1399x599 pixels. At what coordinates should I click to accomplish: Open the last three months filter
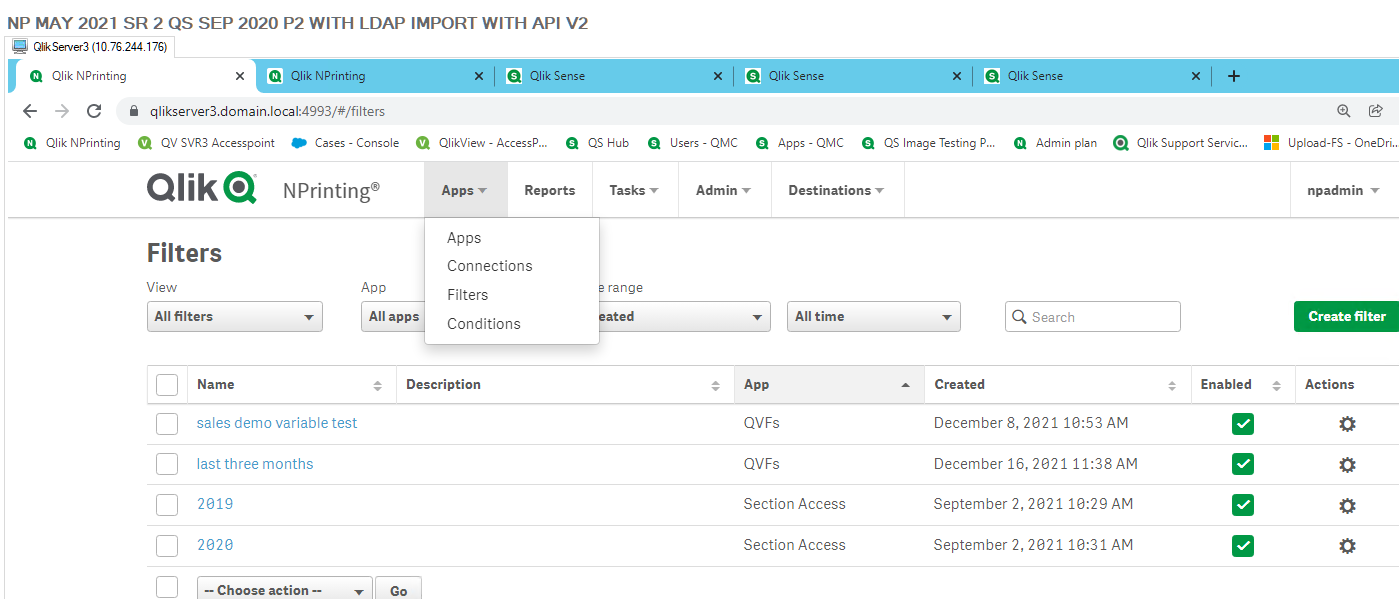point(255,464)
